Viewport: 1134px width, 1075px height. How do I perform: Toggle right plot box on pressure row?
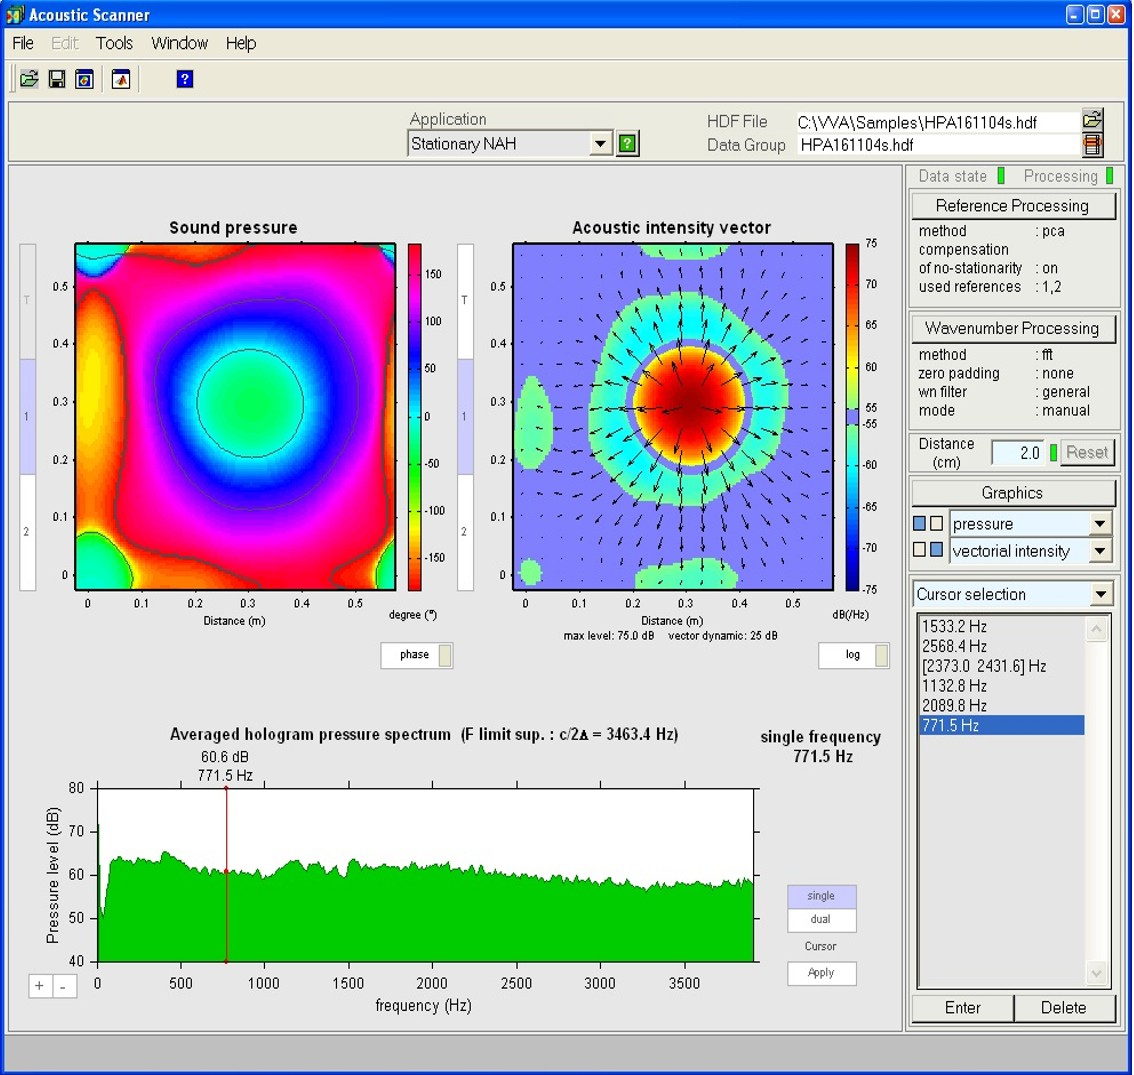tap(937, 523)
